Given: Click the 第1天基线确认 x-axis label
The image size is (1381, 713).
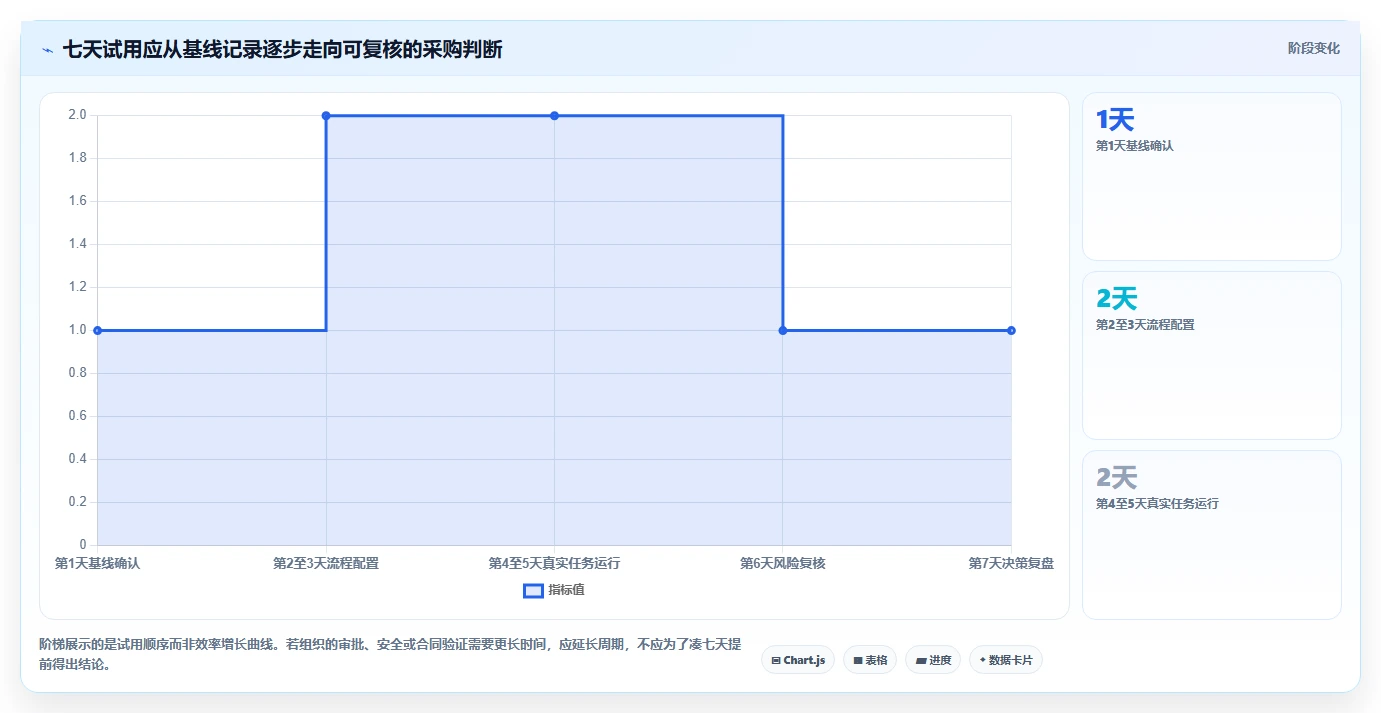Looking at the screenshot, I should click(97, 563).
